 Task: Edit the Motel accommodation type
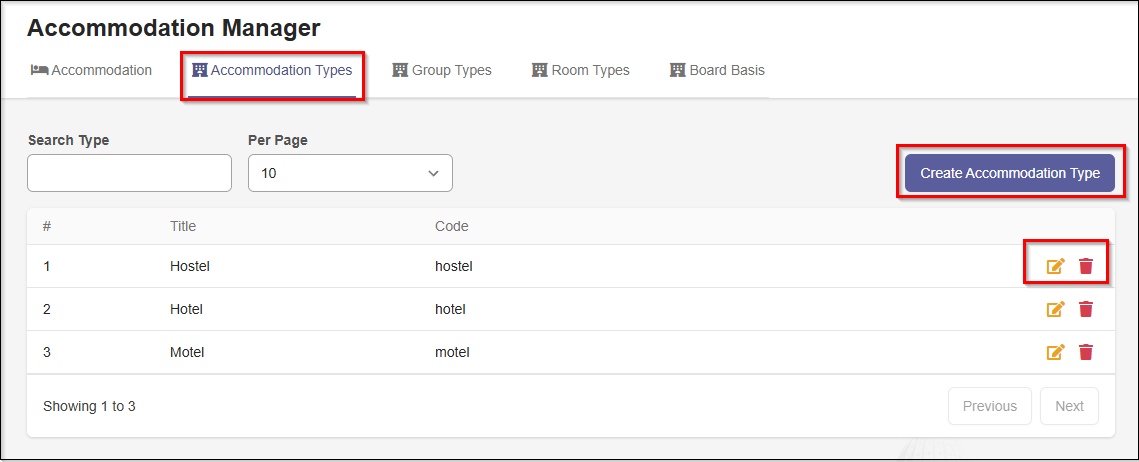pyautogui.click(x=1055, y=352)
